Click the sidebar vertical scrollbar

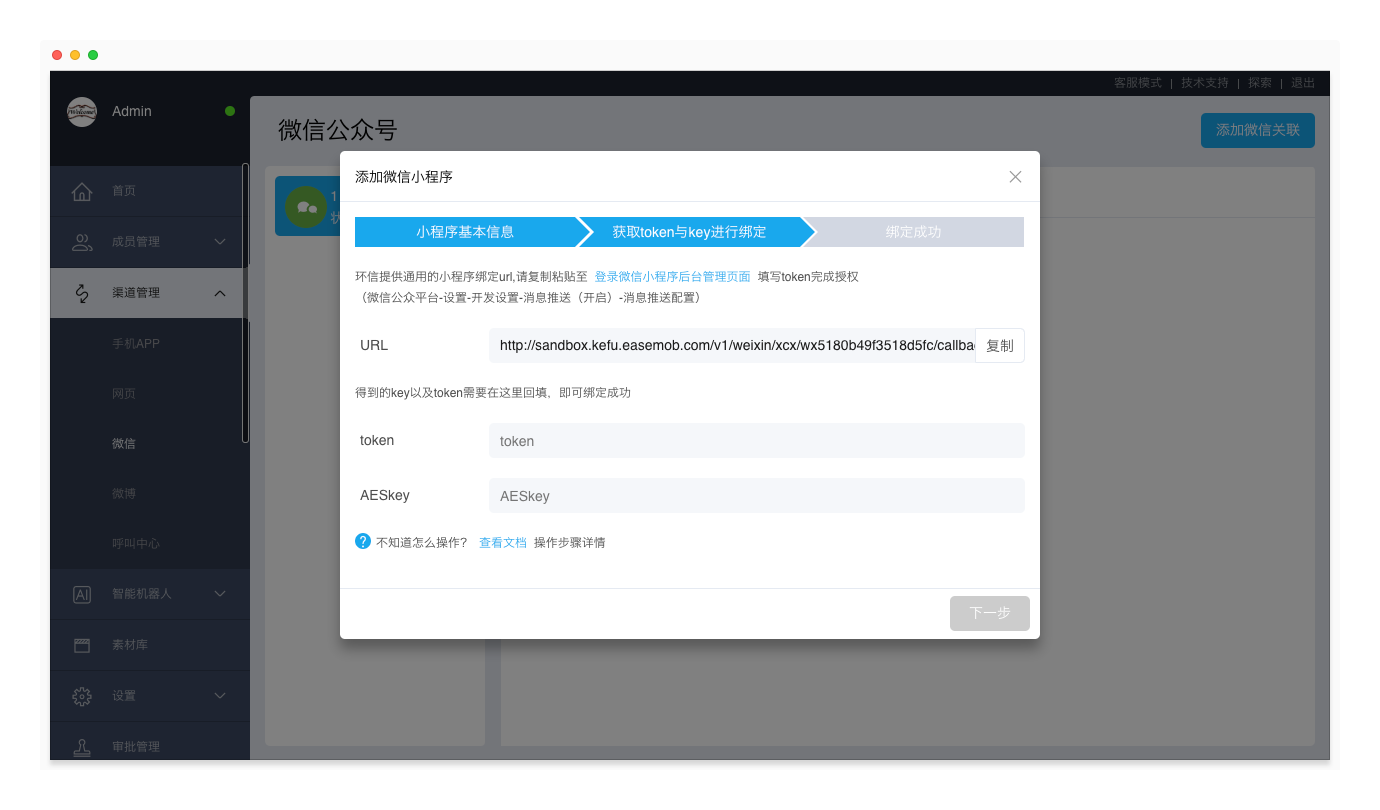[x=246, y=303]
